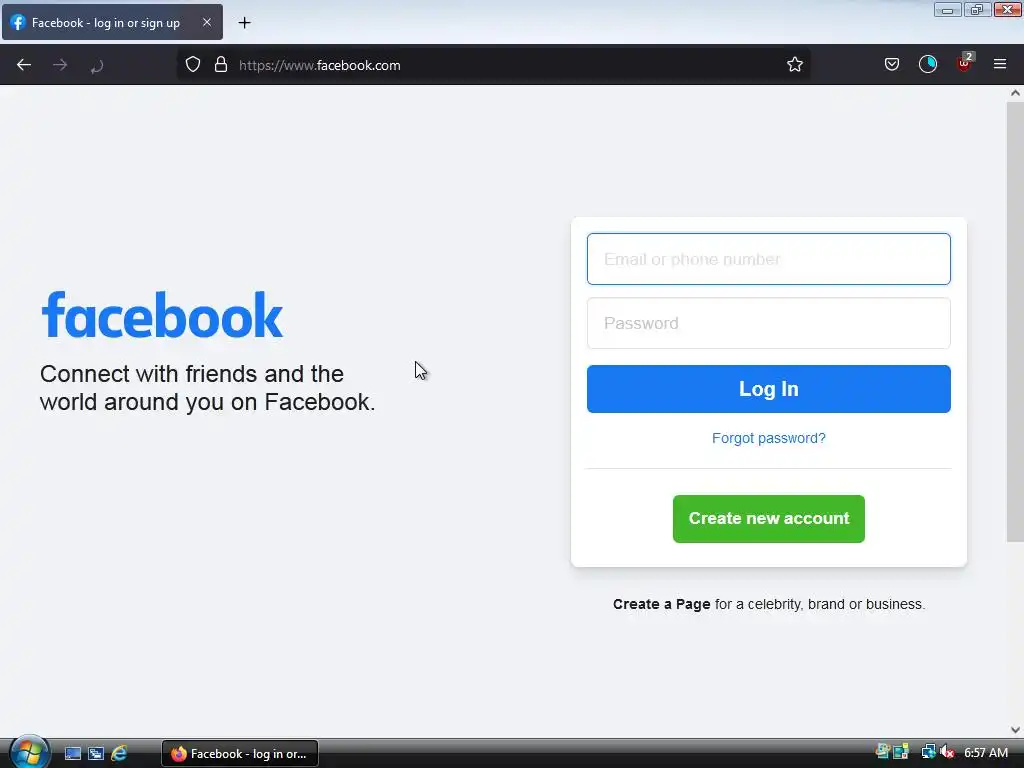Click the facebook logo
This screenshot has width=1024, height=768.
pos(163,315)
